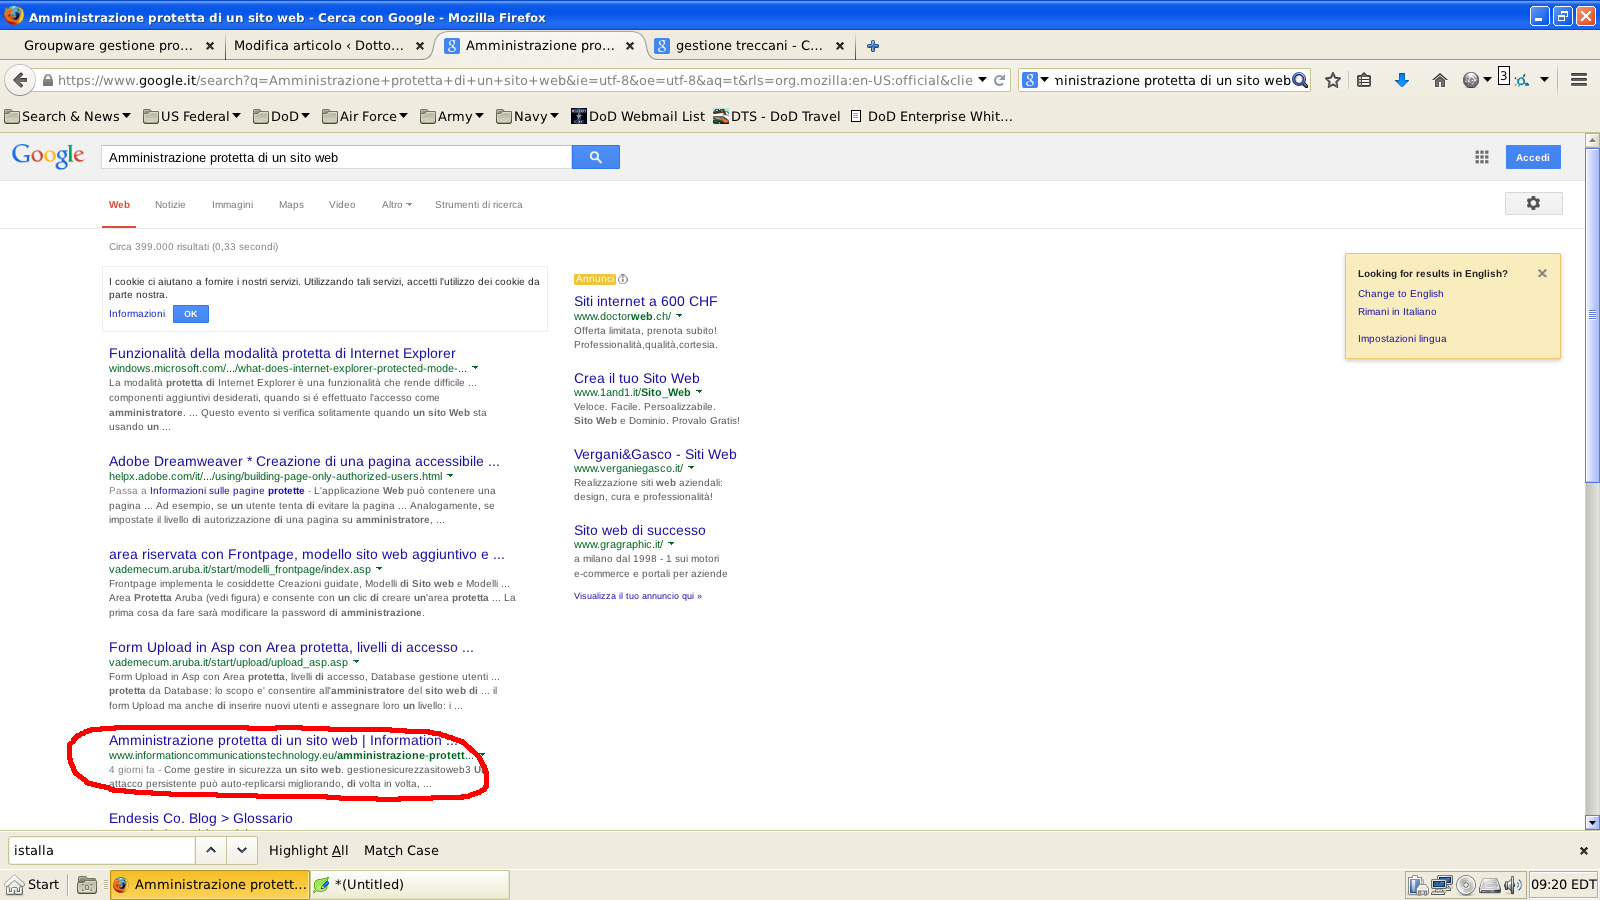Image resolution: width=1600 pixels, height=900 pixels.
Task: Open Funzionalità della modalità protetta result
Action: [x=282, y=353]
